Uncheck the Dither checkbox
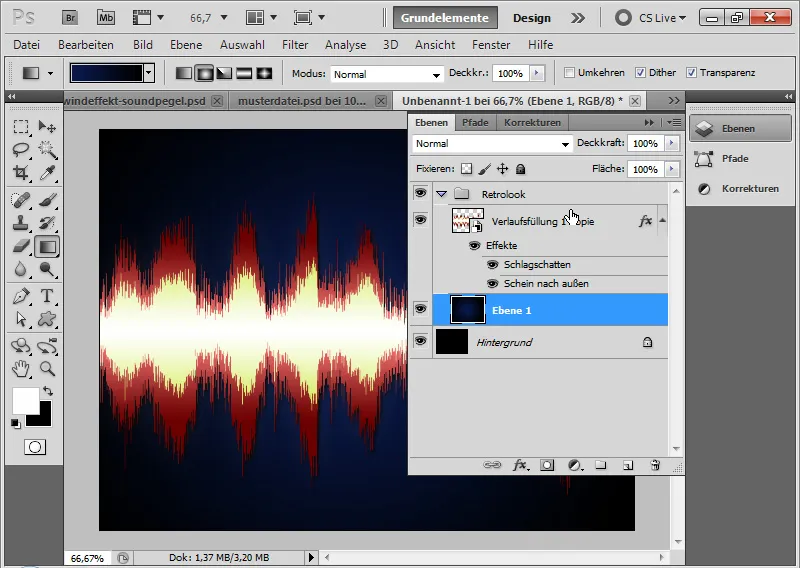 click(640, 73)
